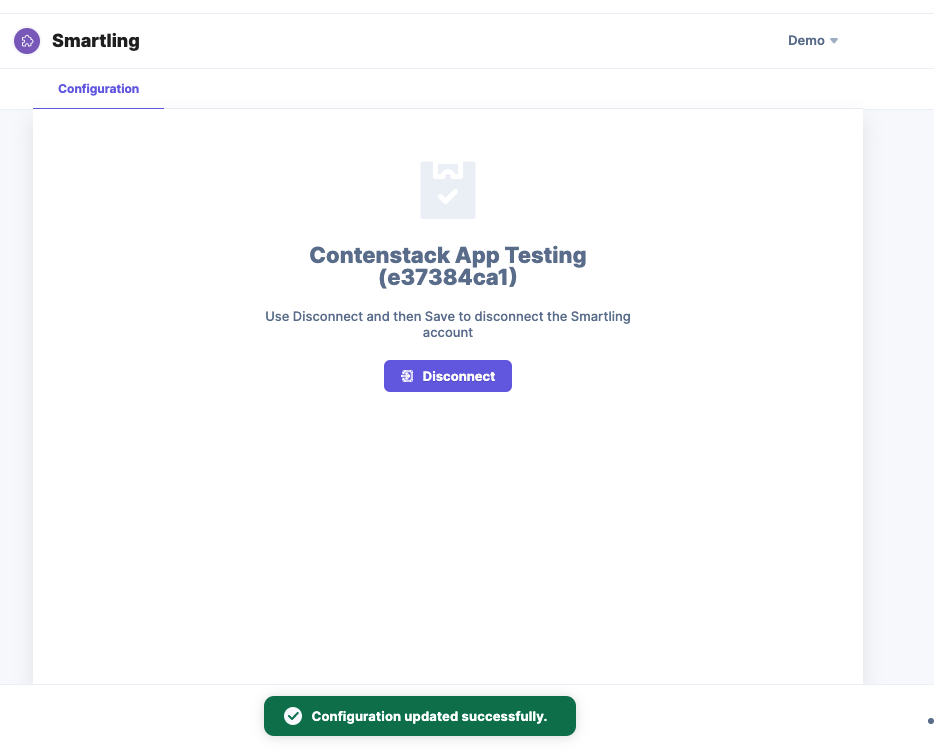Click the Contenstack App Testing heading
This screenshot has width=934, height=753.
pos(447,255)
